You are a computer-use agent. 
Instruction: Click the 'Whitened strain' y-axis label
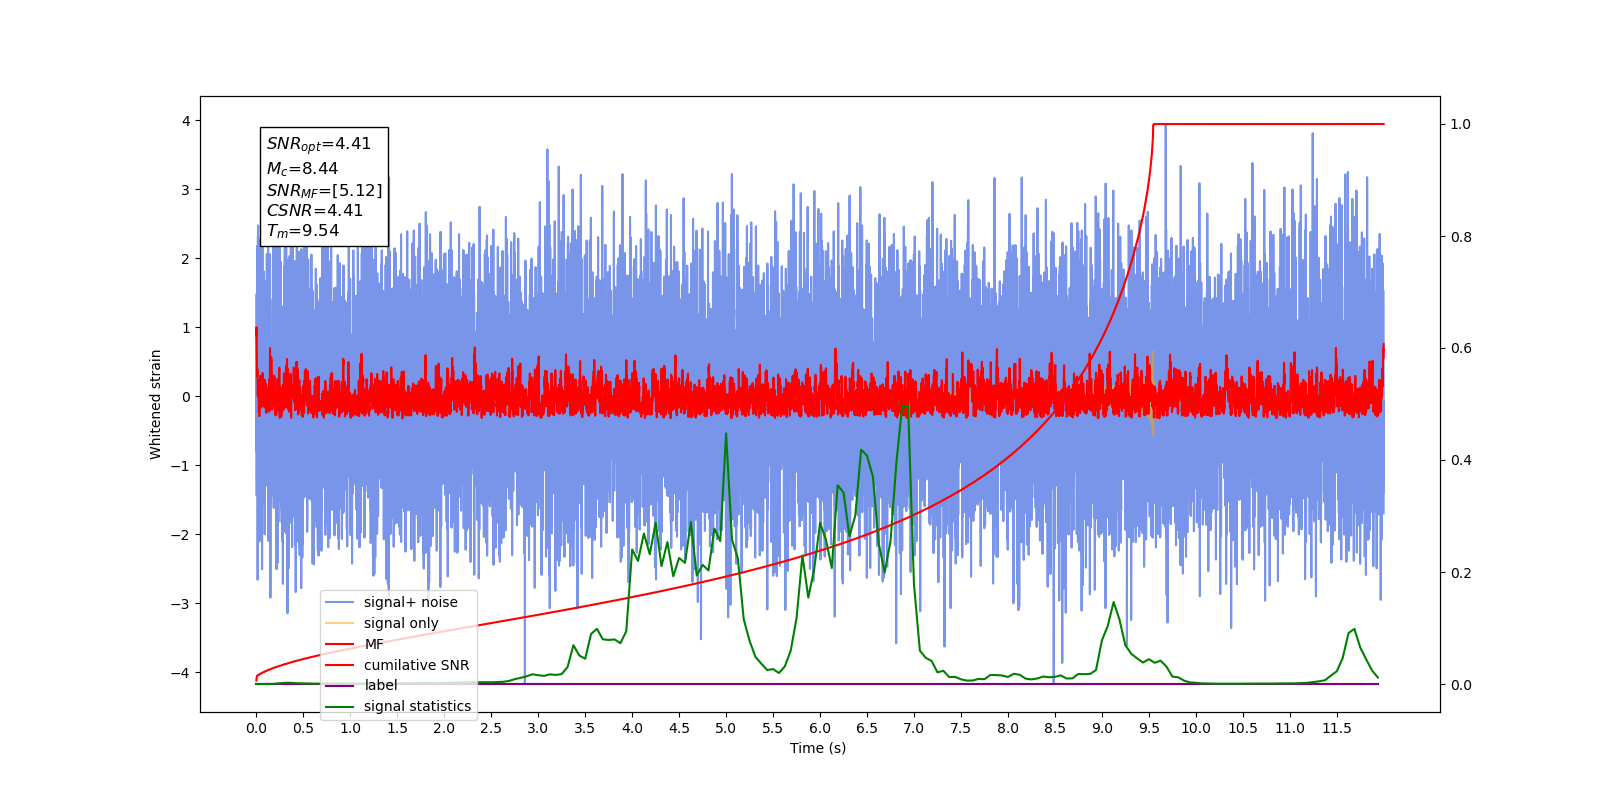click(x=156, y=404)
